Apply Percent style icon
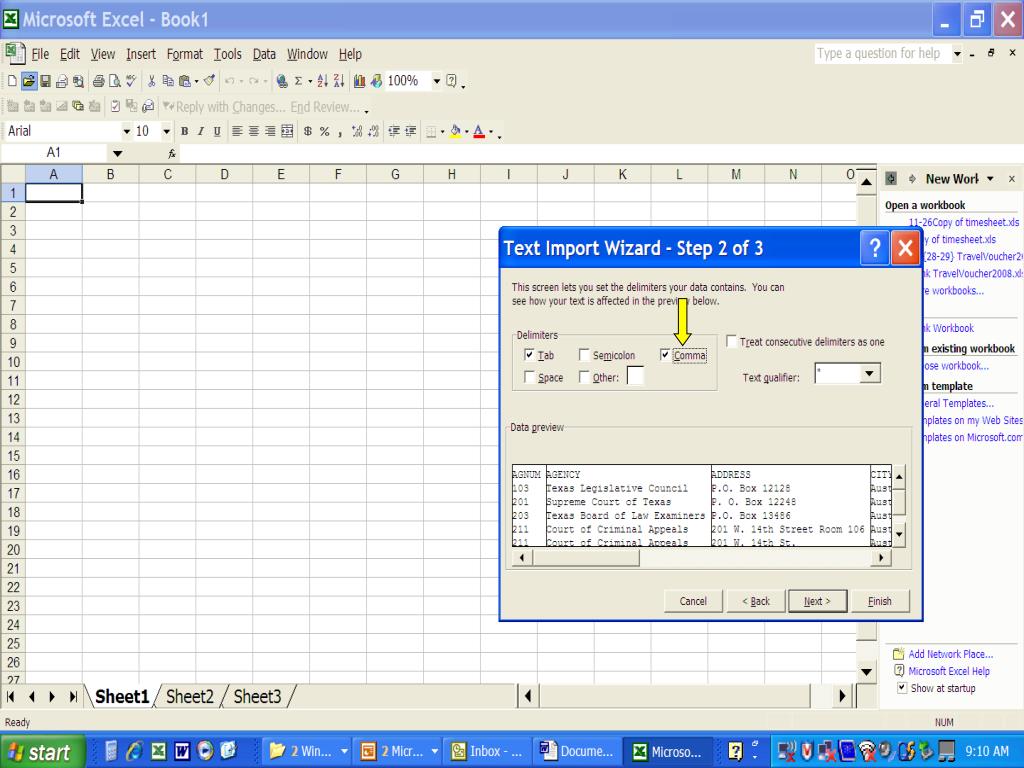The height and width of the screenshot is (768, 1024). (325, 131)
